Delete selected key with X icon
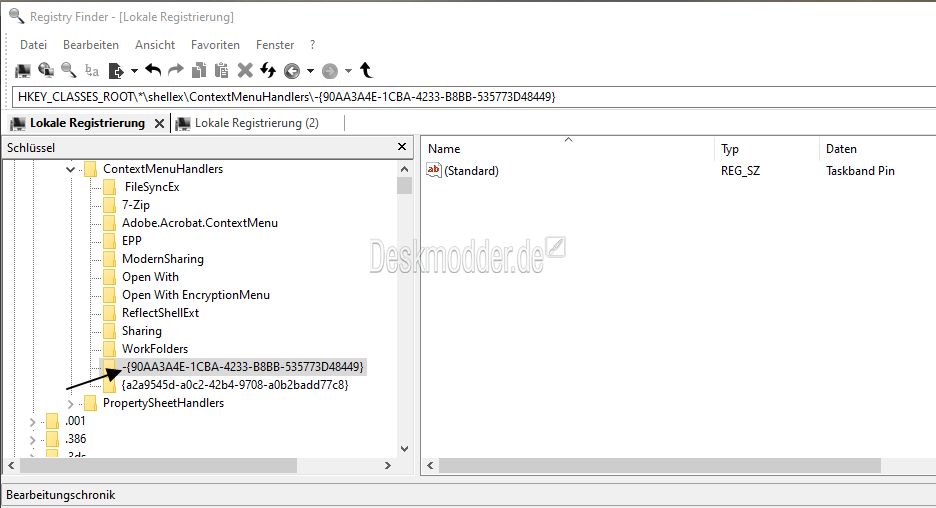This screenshot has height=508, width=936. [x=245, y=70]
